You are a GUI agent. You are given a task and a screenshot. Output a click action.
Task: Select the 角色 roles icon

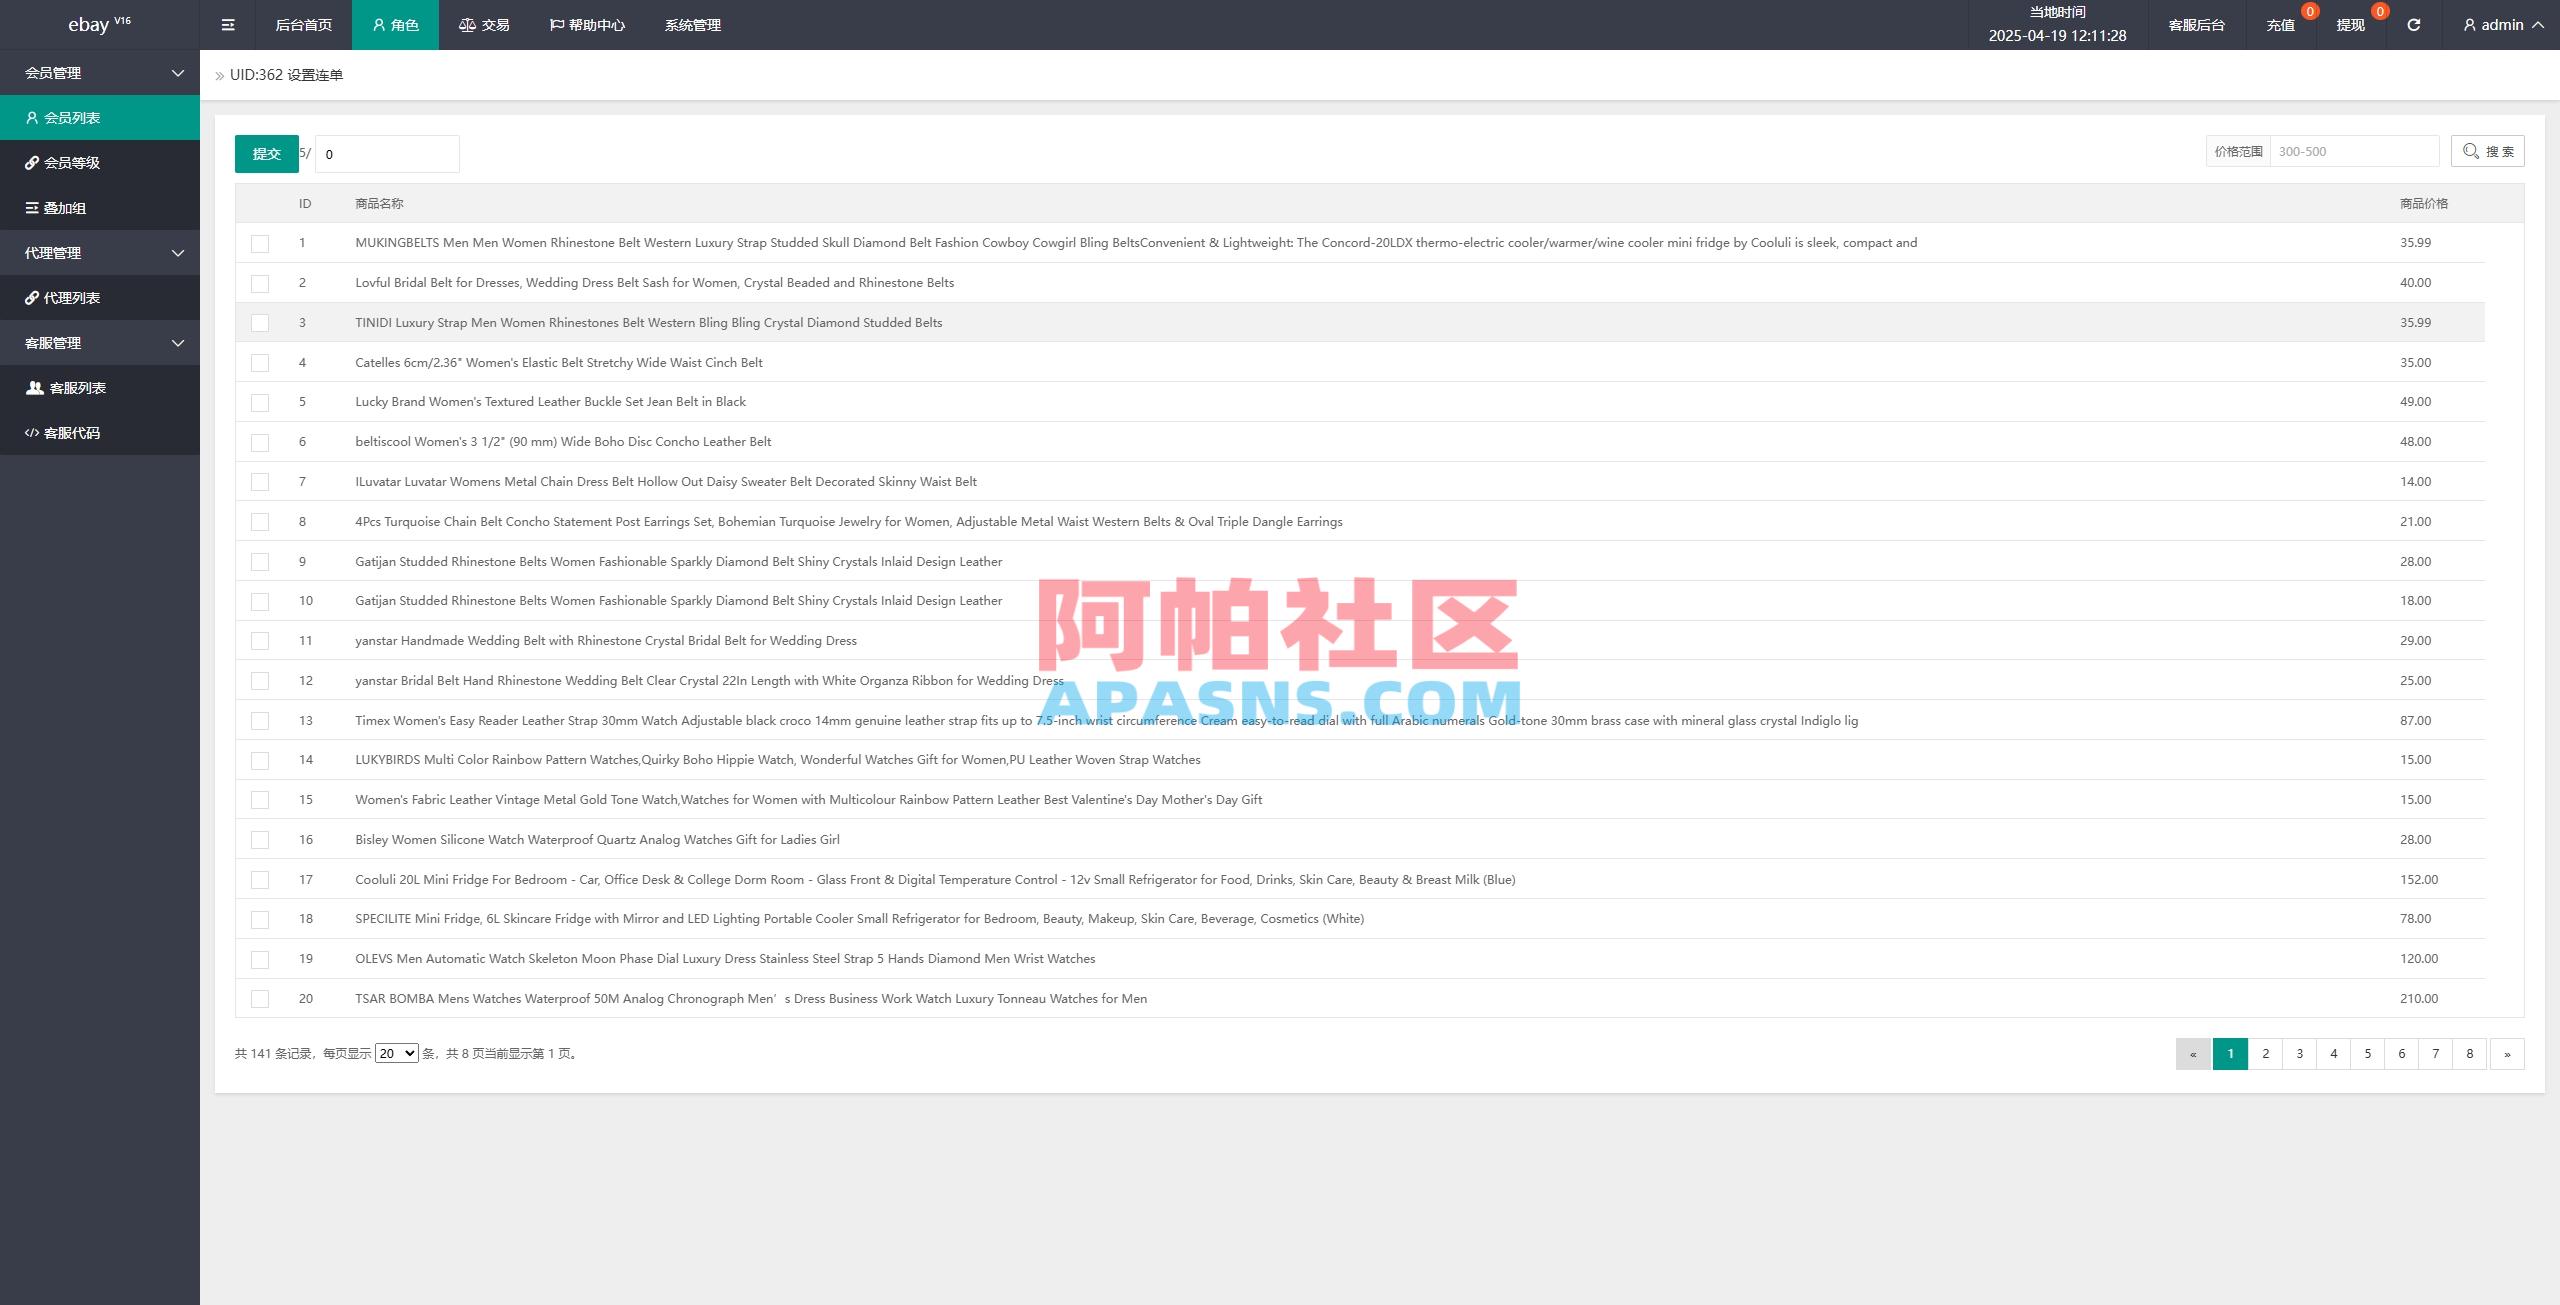click(378, 24)
